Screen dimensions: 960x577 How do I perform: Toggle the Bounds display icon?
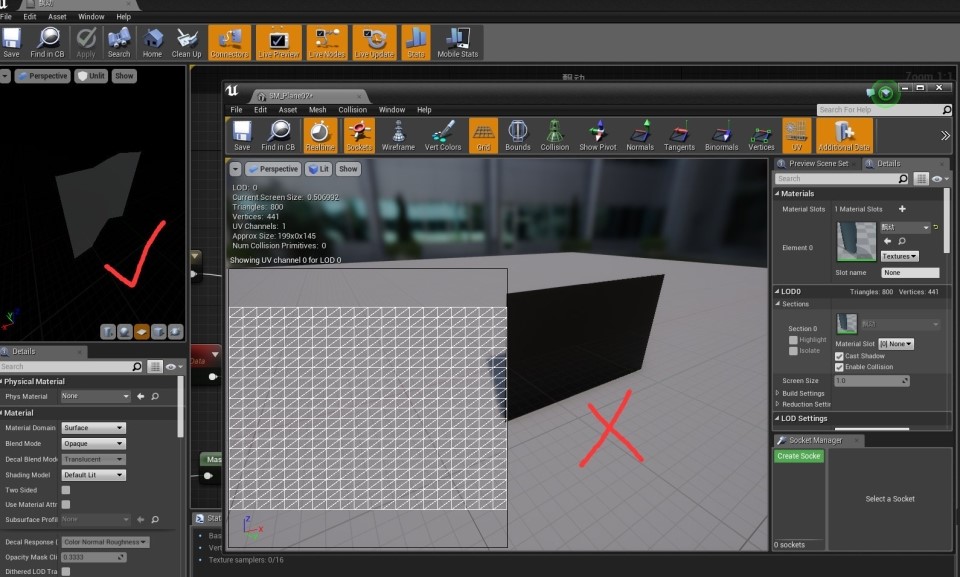517,135
